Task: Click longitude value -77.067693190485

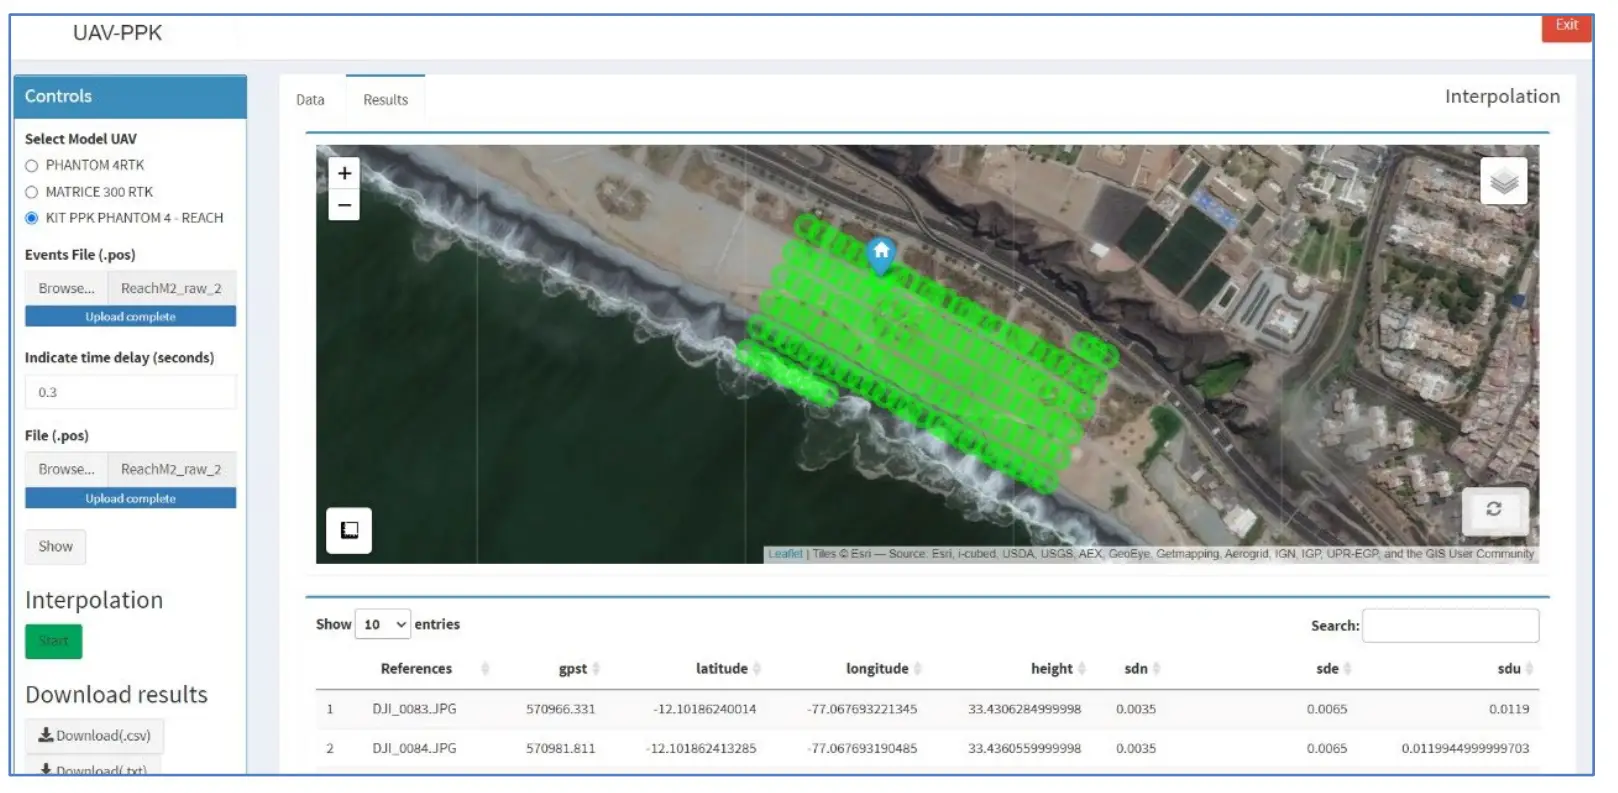Action: [x=861, y=748]
